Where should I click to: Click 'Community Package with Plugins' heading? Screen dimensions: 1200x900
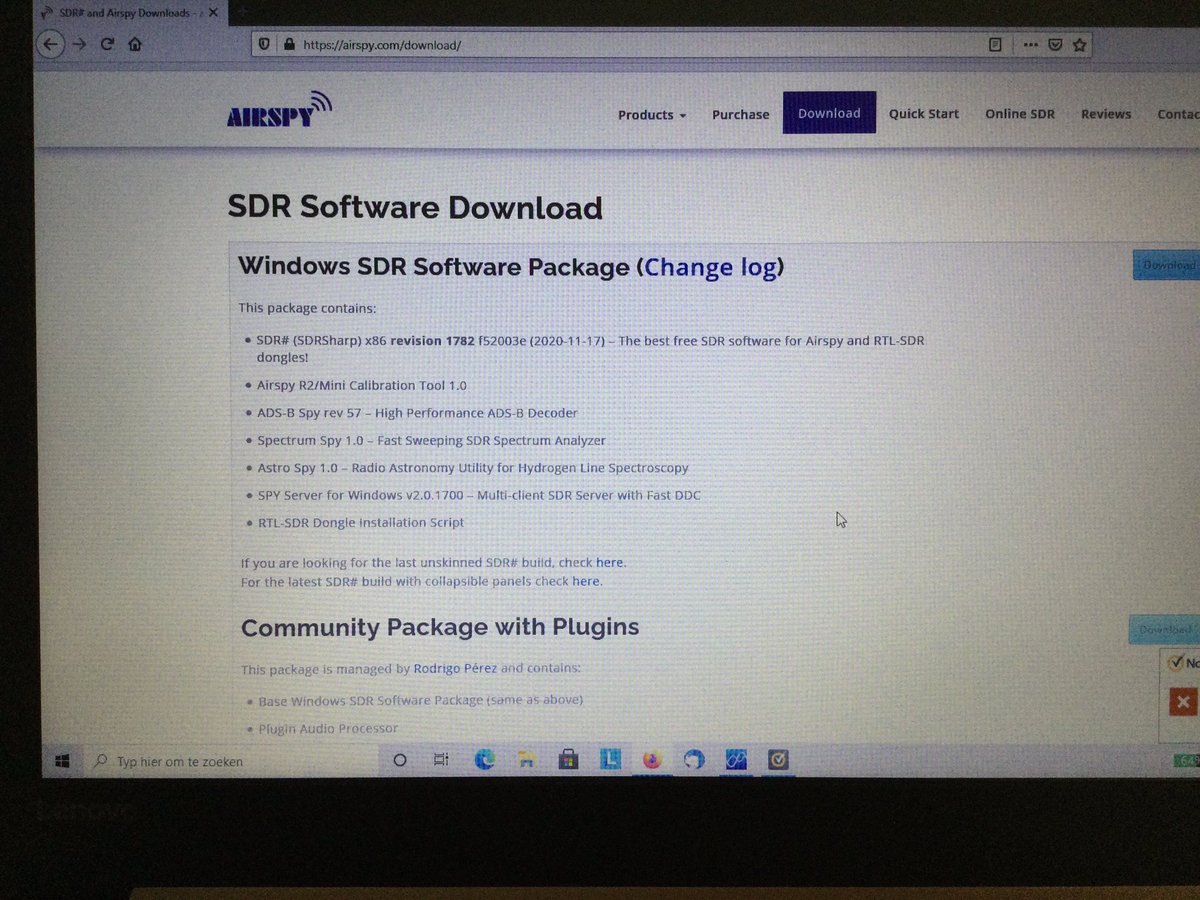pyautogui.click(x=440, y=628)
